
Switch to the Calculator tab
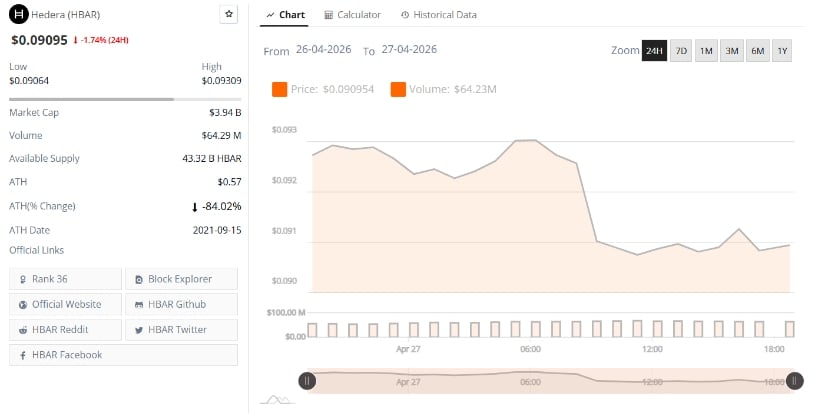(353, 15)
